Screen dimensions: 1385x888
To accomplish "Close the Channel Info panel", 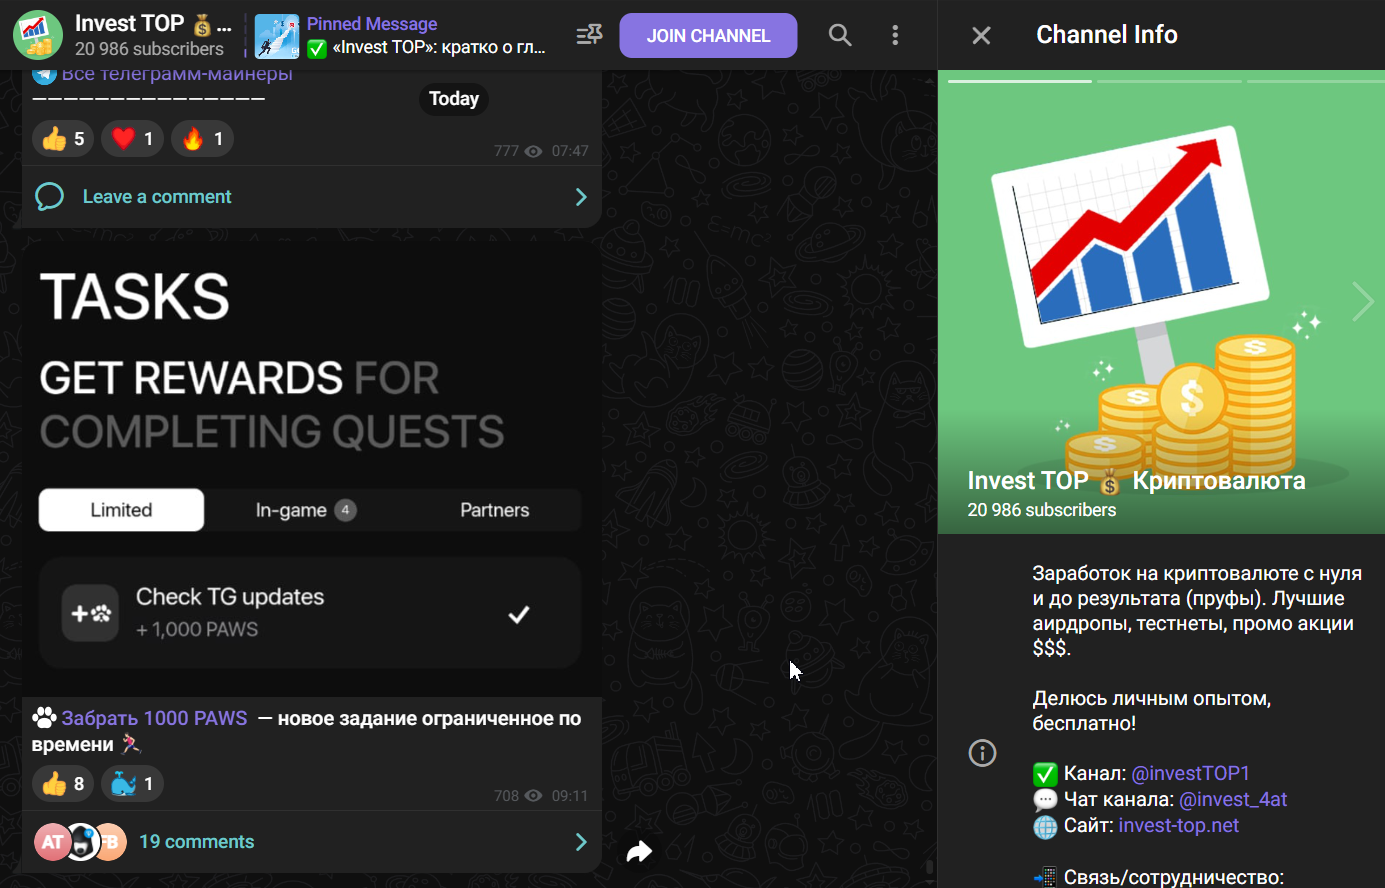I will pyautogui.click(x=982, y=36).
